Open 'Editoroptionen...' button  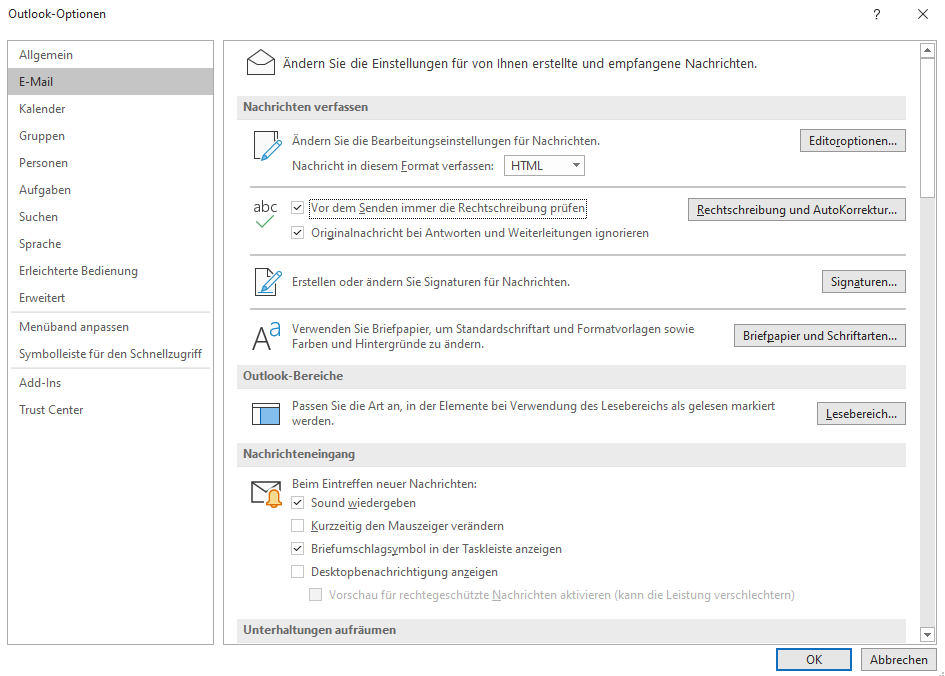pyautogui.click(x=853, y=141)
